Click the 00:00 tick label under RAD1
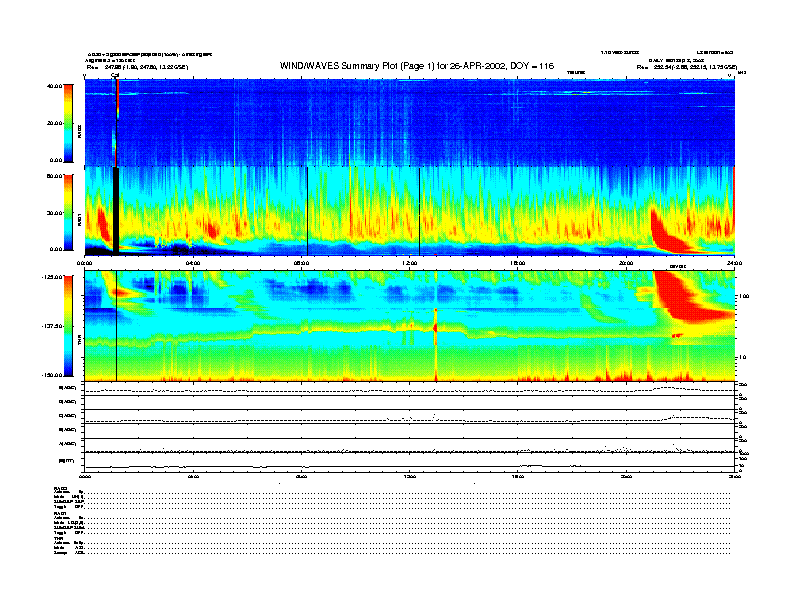The width and height of the screenshot is (792, 612). pos(84,263)
